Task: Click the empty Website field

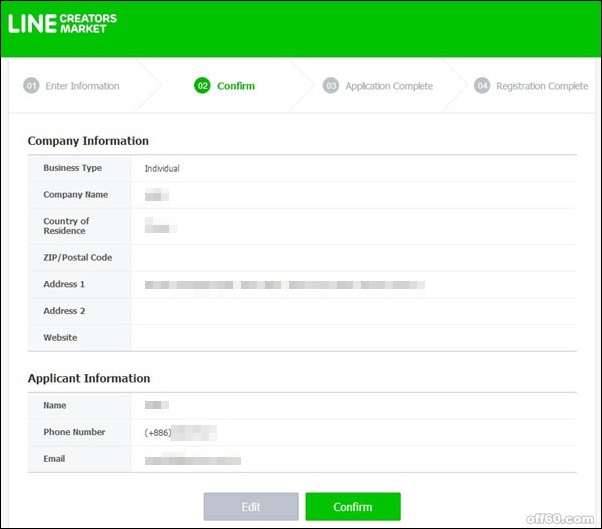Action: [352, 338]
